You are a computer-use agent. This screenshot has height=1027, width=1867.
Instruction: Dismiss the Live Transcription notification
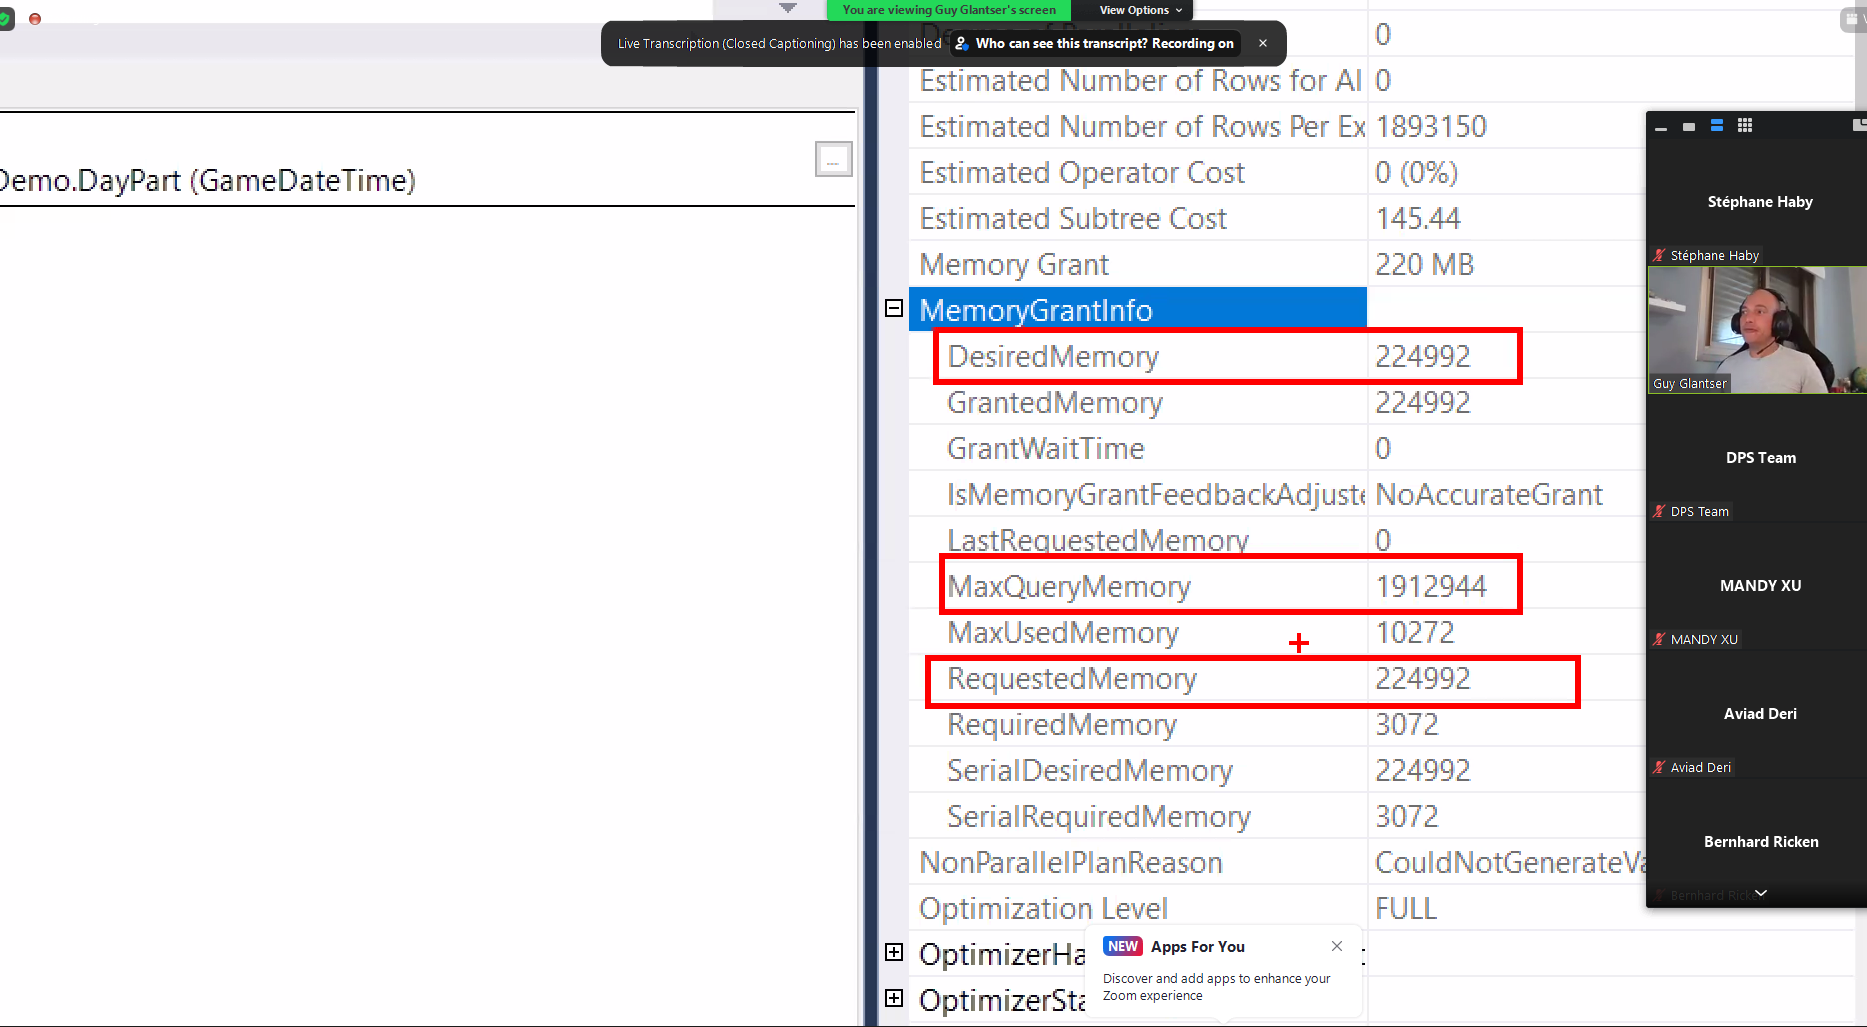point(1263,43)
